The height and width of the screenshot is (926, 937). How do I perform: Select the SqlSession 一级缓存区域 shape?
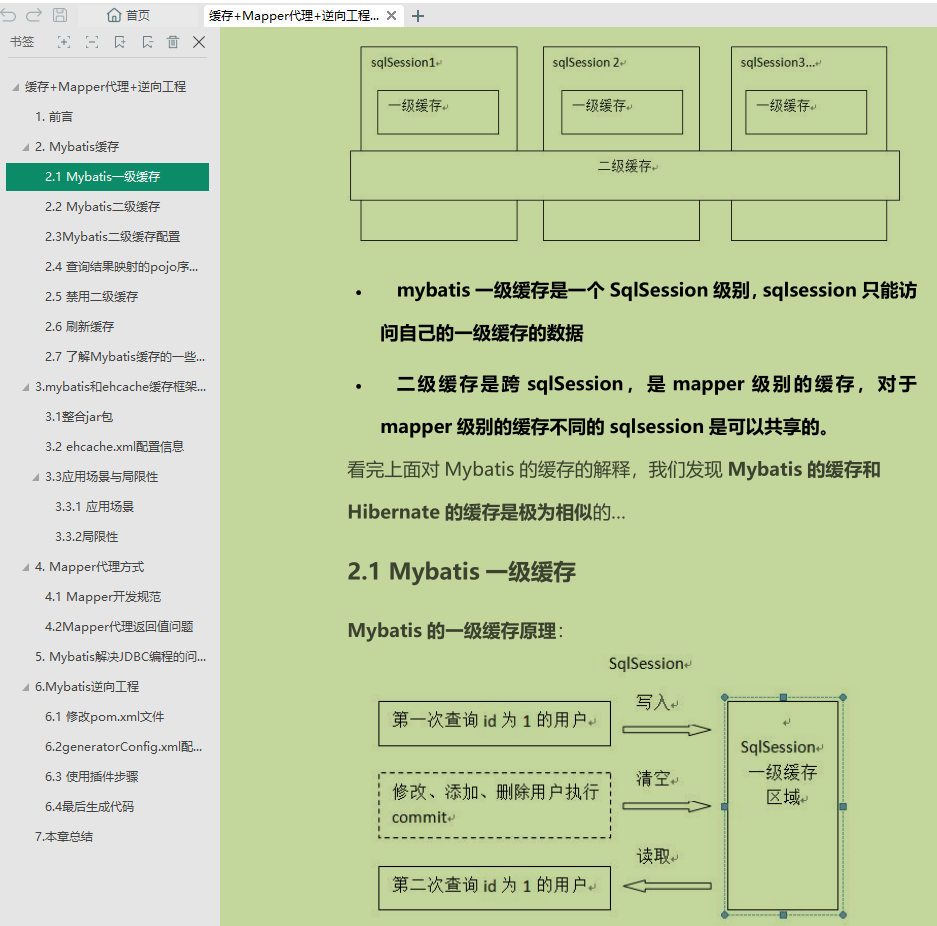(783, 806)
